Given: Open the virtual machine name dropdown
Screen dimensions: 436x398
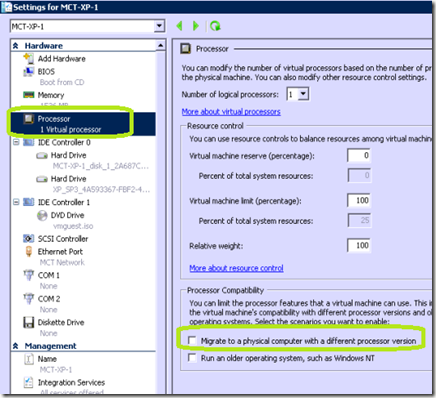Looking at the screenshot, I should (160, 26).
